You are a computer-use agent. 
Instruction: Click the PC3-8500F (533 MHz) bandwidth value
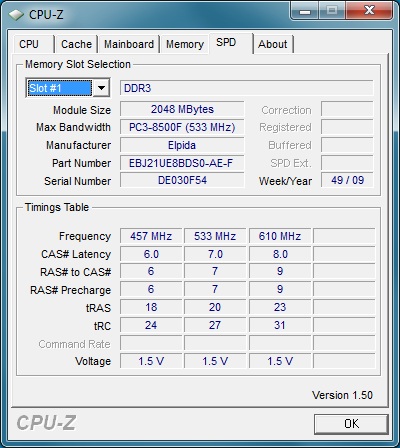coord(182,127)
